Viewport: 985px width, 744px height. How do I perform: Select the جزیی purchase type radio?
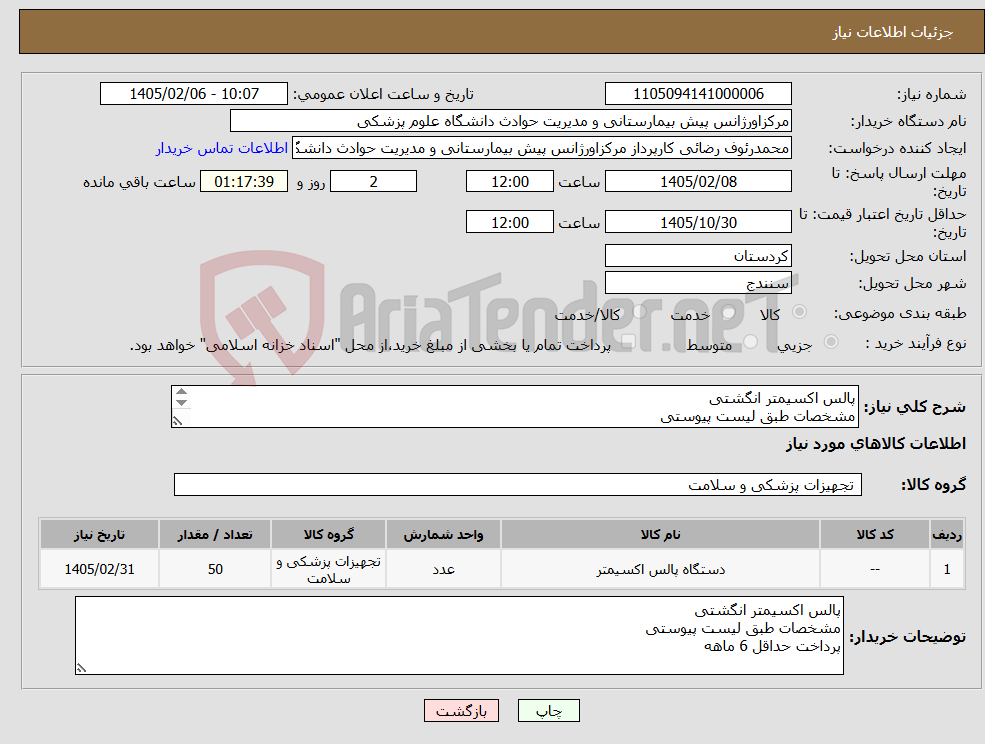[x=830, y=342]
